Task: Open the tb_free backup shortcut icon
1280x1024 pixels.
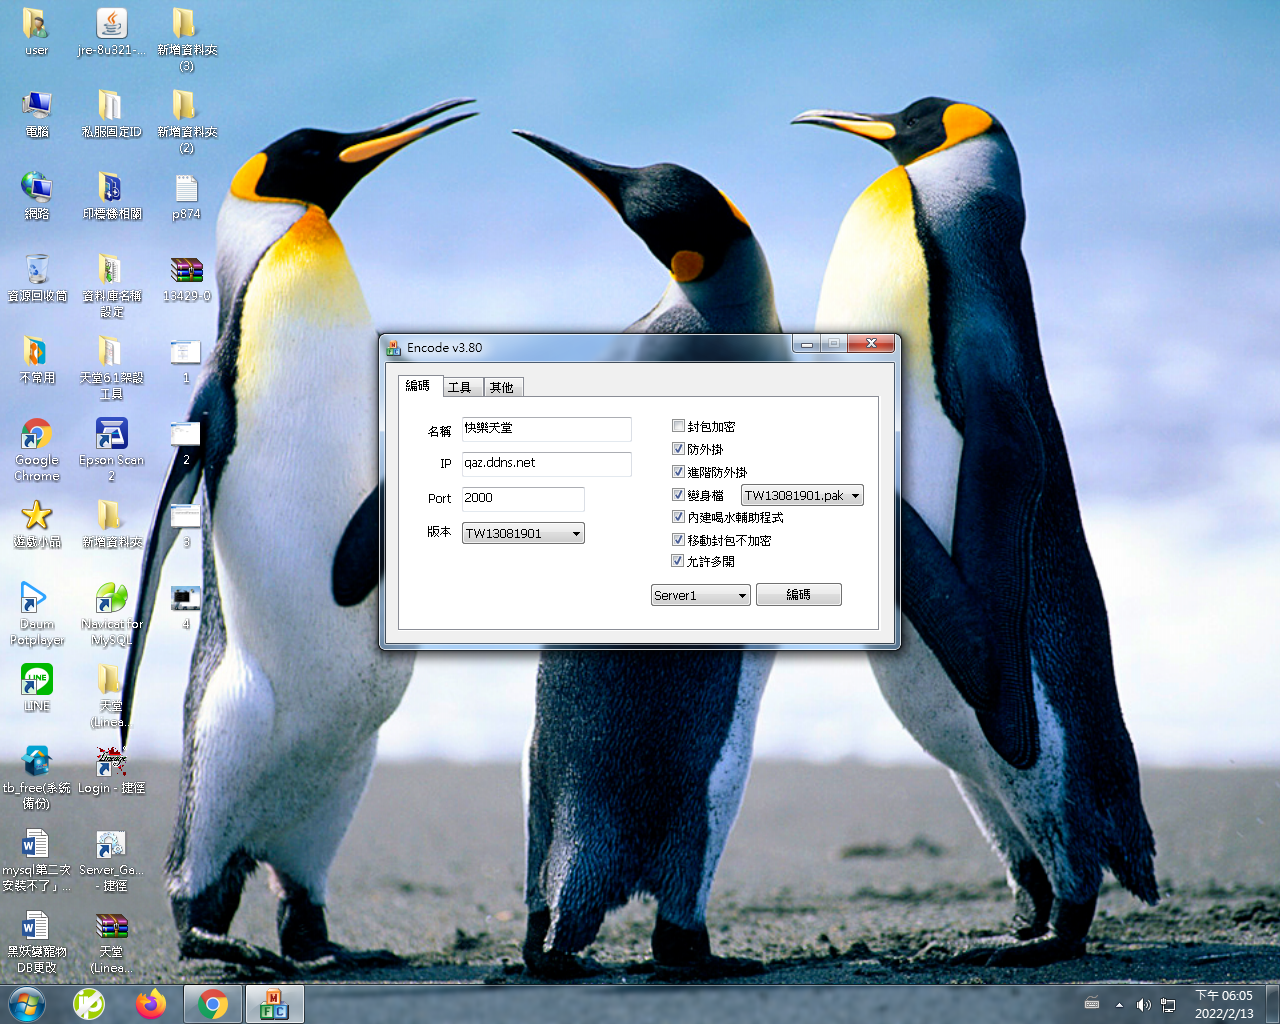Action: coord(36,777)
